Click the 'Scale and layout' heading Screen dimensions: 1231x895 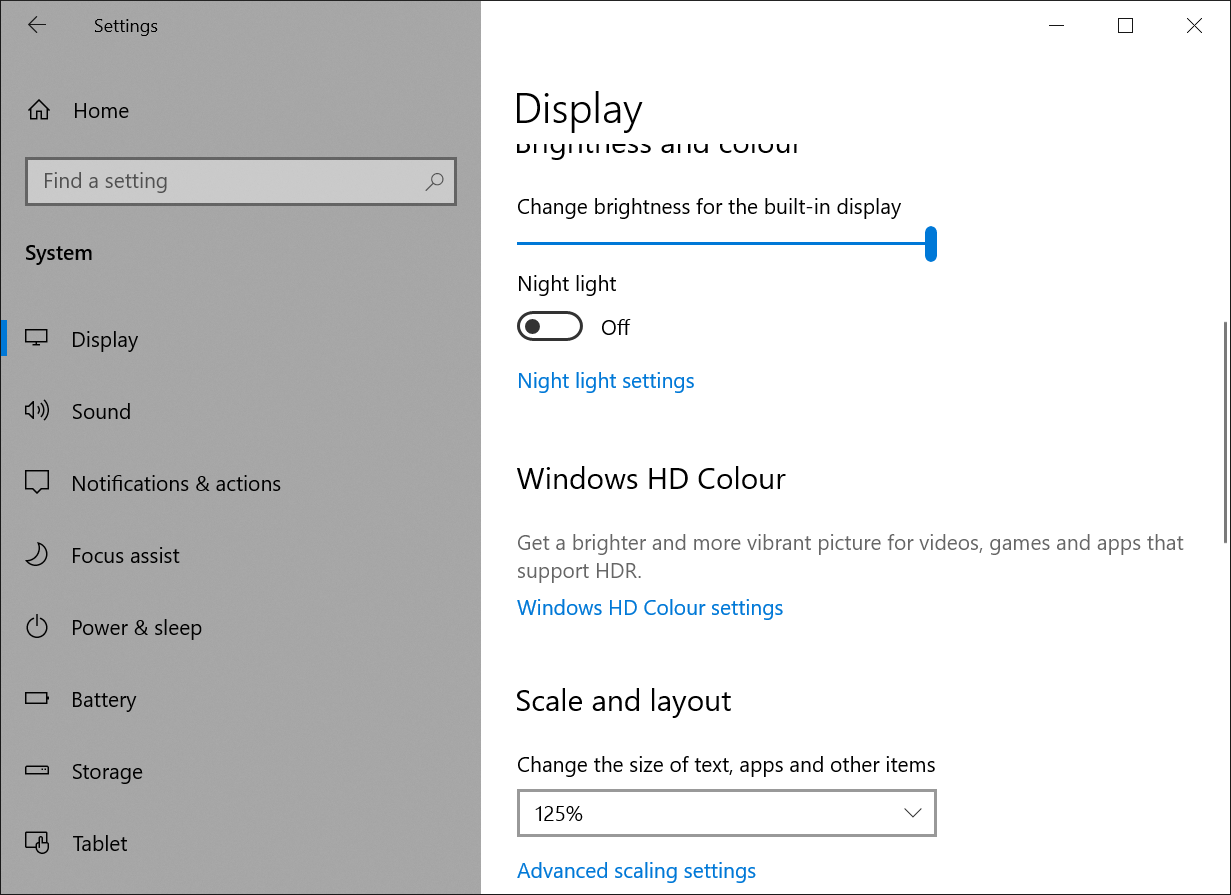[624, 701]
